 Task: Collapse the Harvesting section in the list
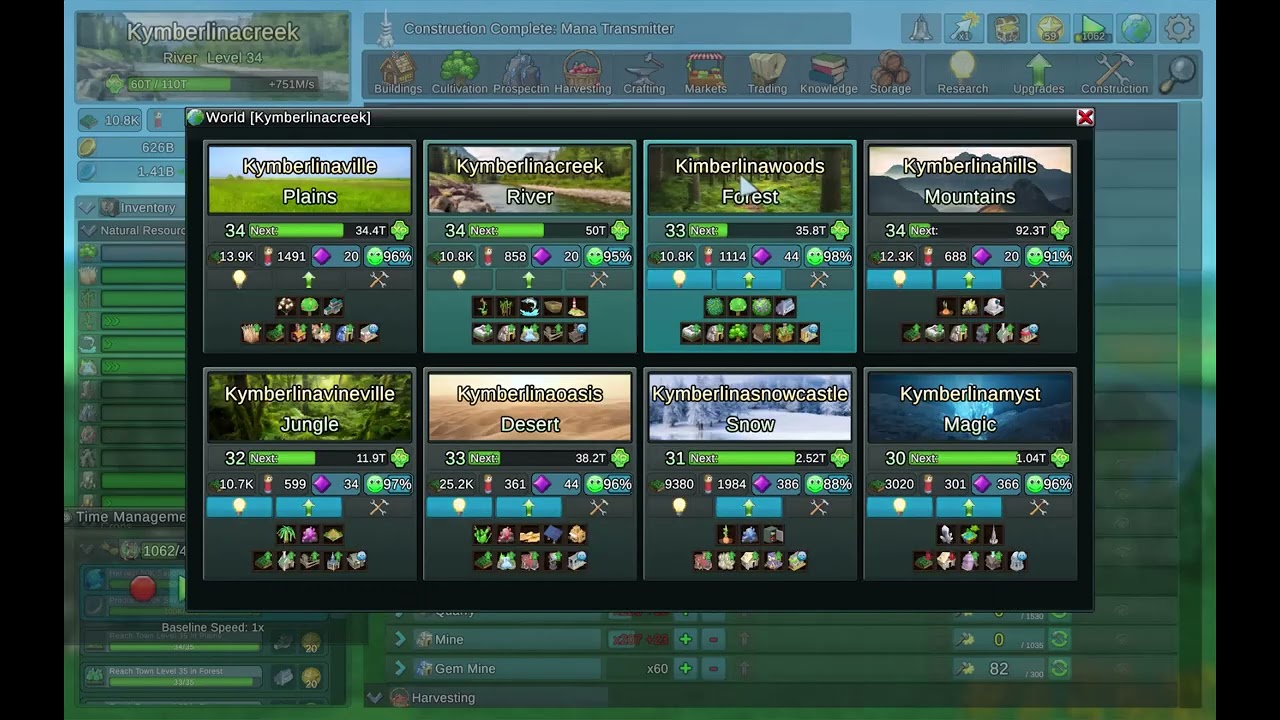pos(375,697)
